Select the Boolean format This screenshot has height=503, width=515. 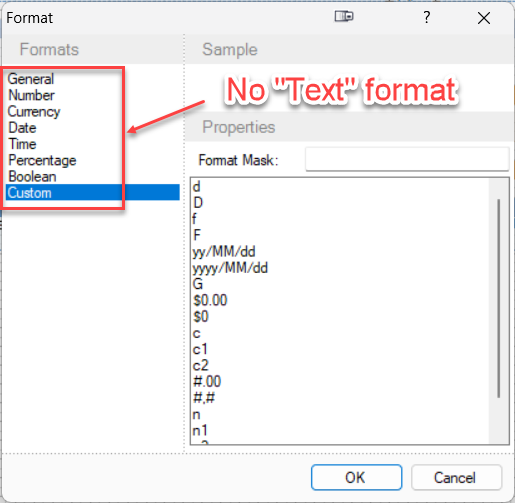point(32,177)
